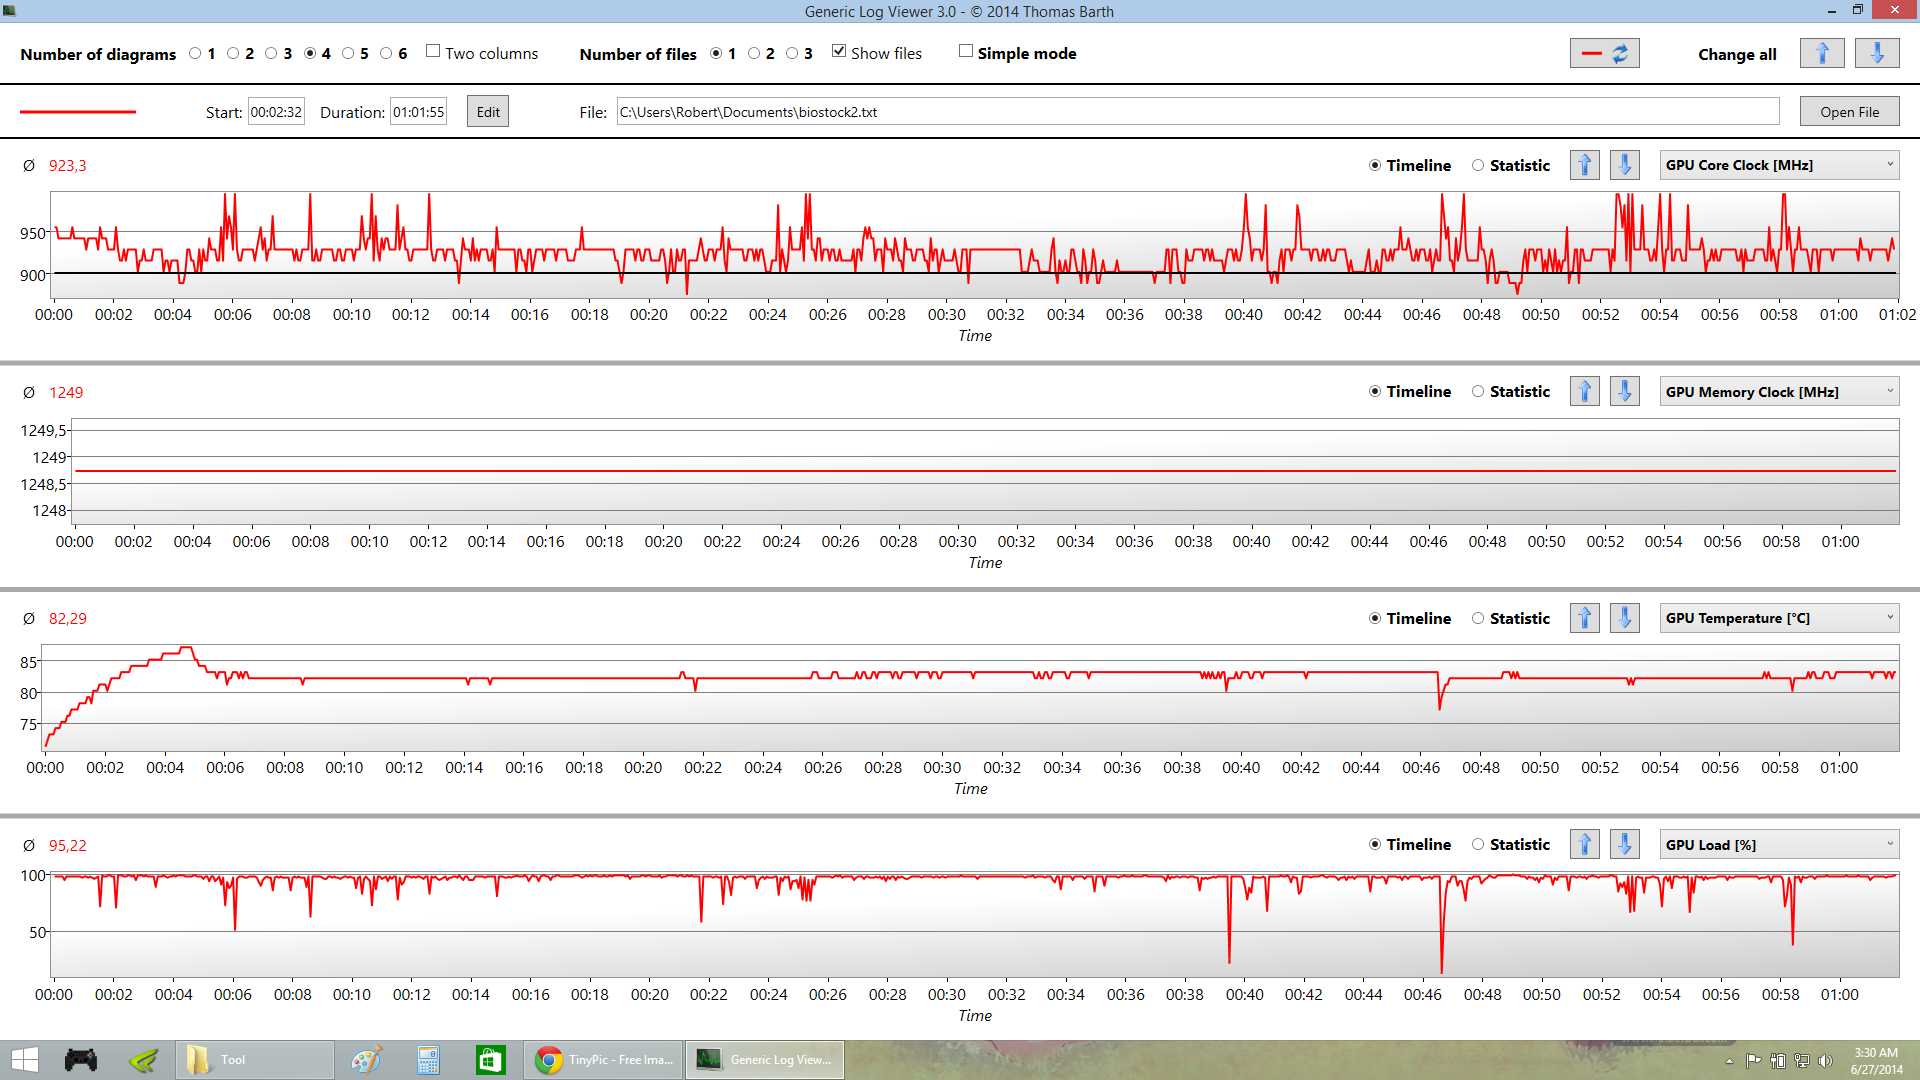Move GPU Temperature diagram down

1625,618
